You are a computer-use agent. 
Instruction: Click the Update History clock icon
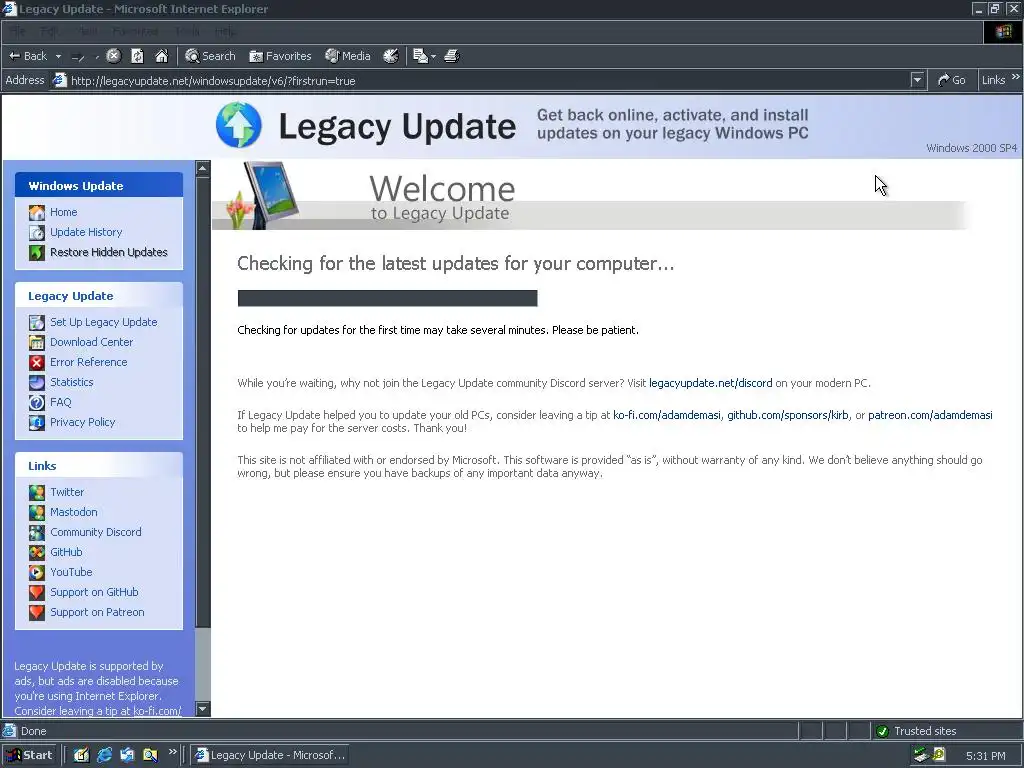[37, 232]
